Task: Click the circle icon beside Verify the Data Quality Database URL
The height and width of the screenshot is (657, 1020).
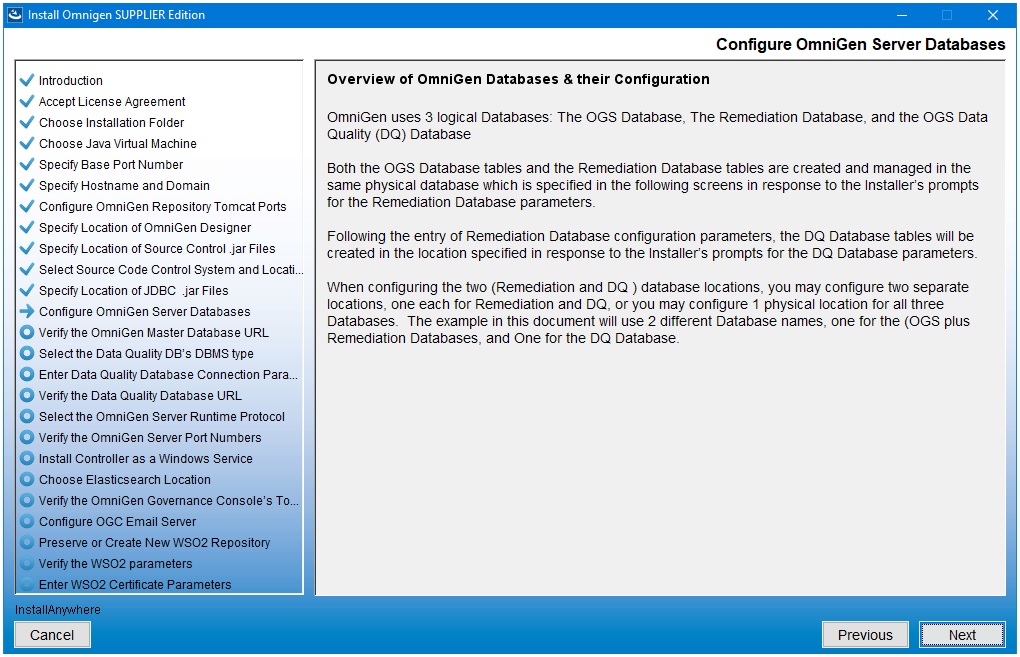Action: [27, 395]
